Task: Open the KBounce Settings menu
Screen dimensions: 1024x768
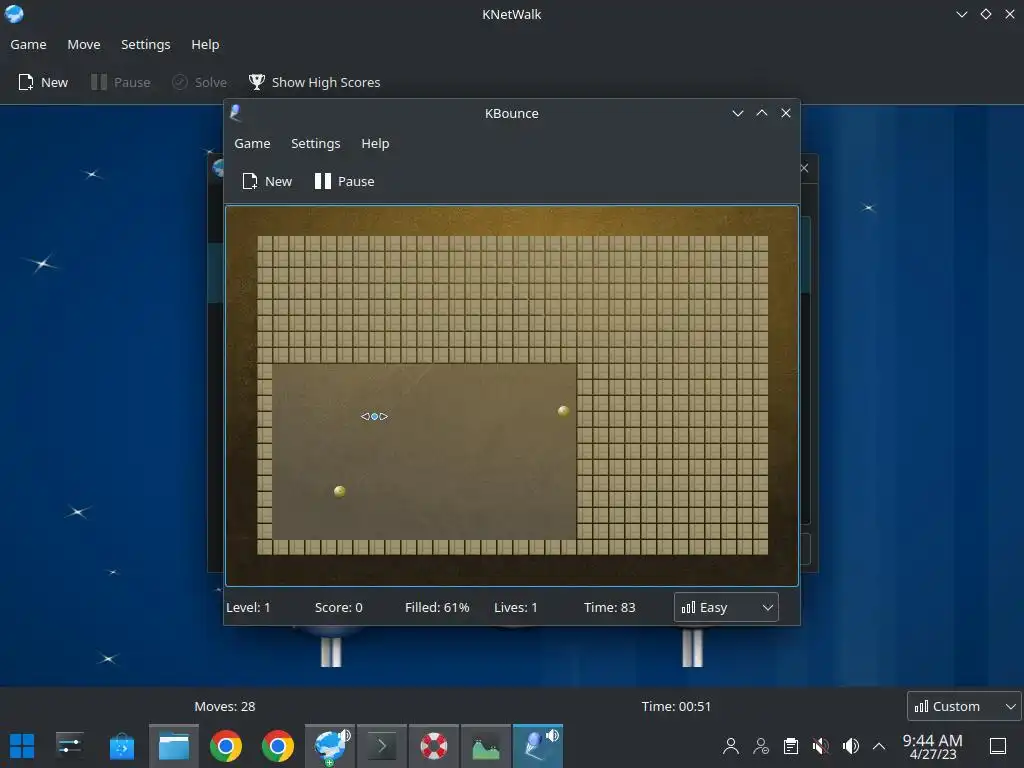Action: (315, 144)
